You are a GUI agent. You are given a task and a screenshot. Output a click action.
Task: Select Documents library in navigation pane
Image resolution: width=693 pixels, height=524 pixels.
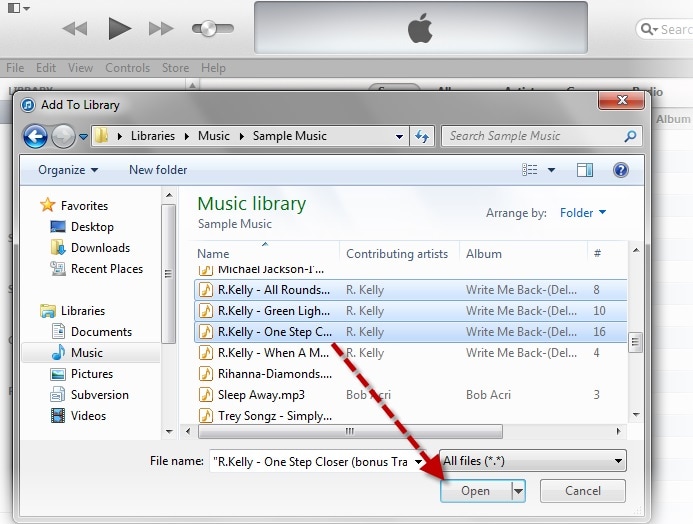pos(101,332)
